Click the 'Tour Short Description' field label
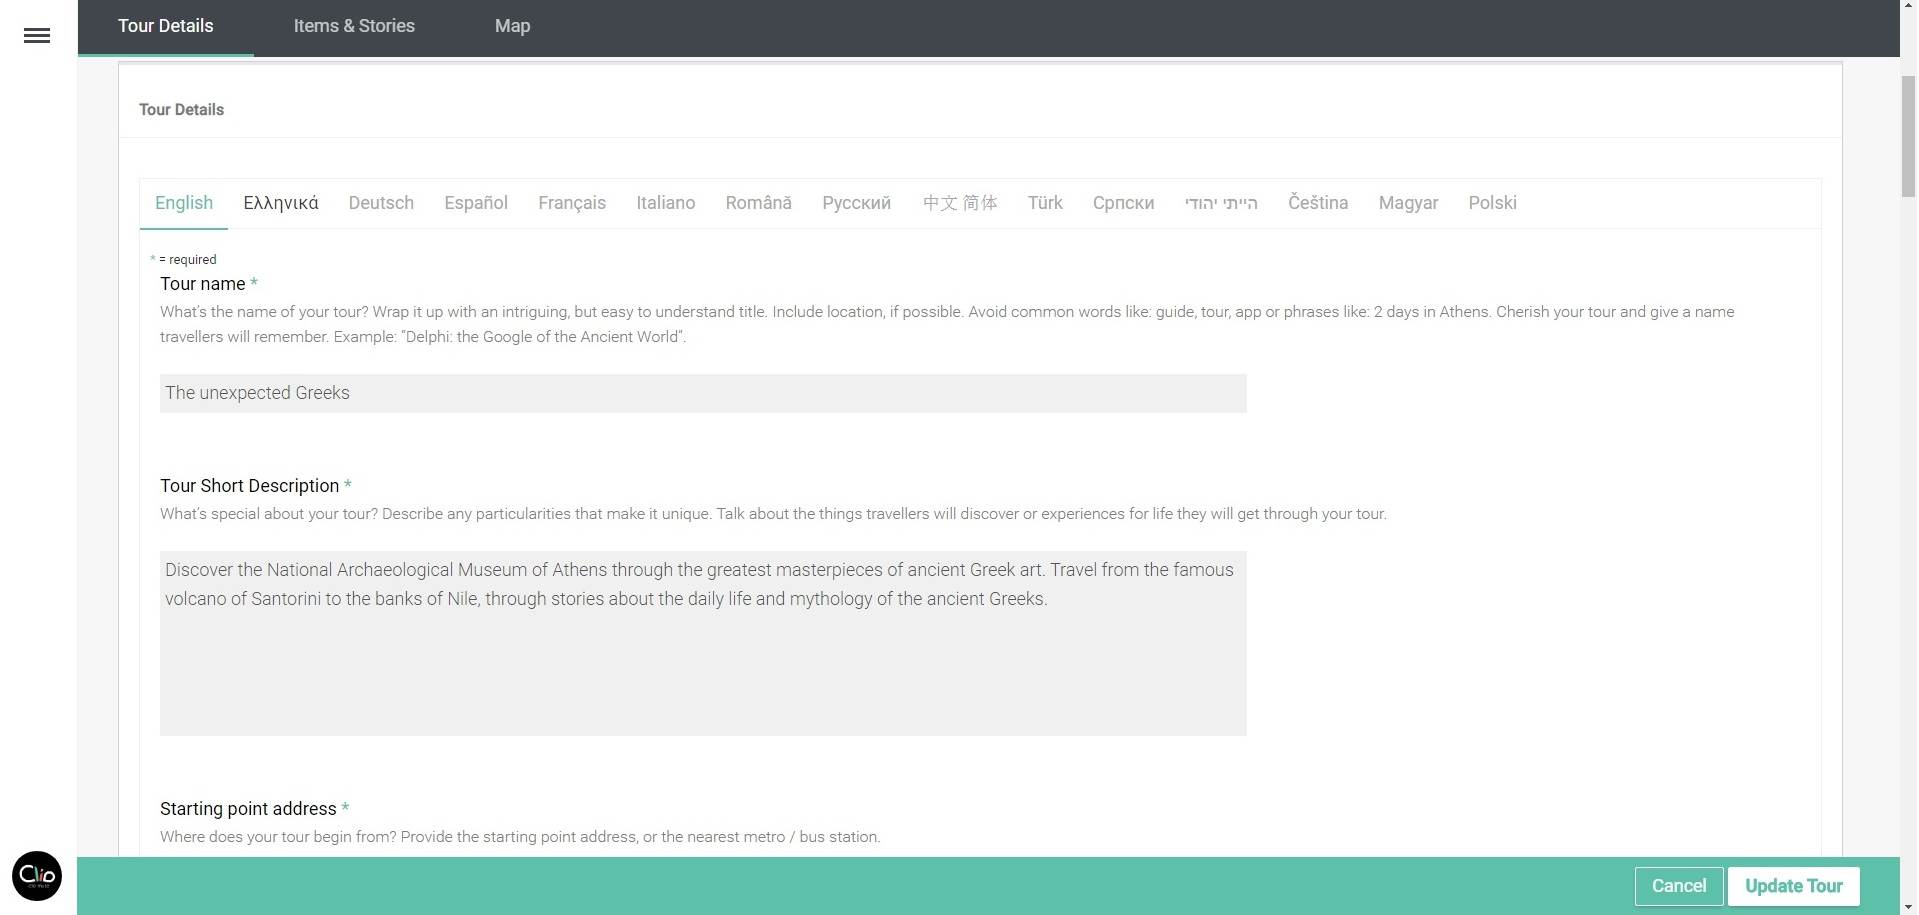Viewport: 1919px width, 915px height. coord(250,486)
